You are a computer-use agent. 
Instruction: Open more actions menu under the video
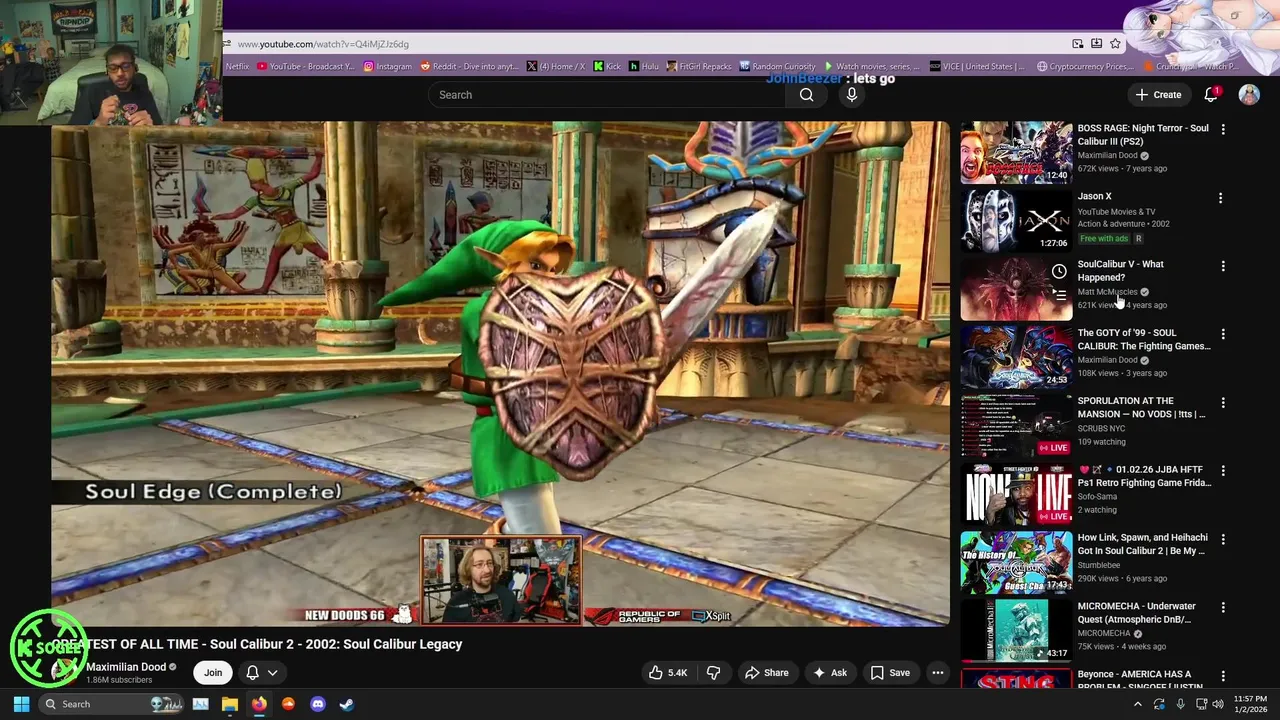[x=938, y=673]
